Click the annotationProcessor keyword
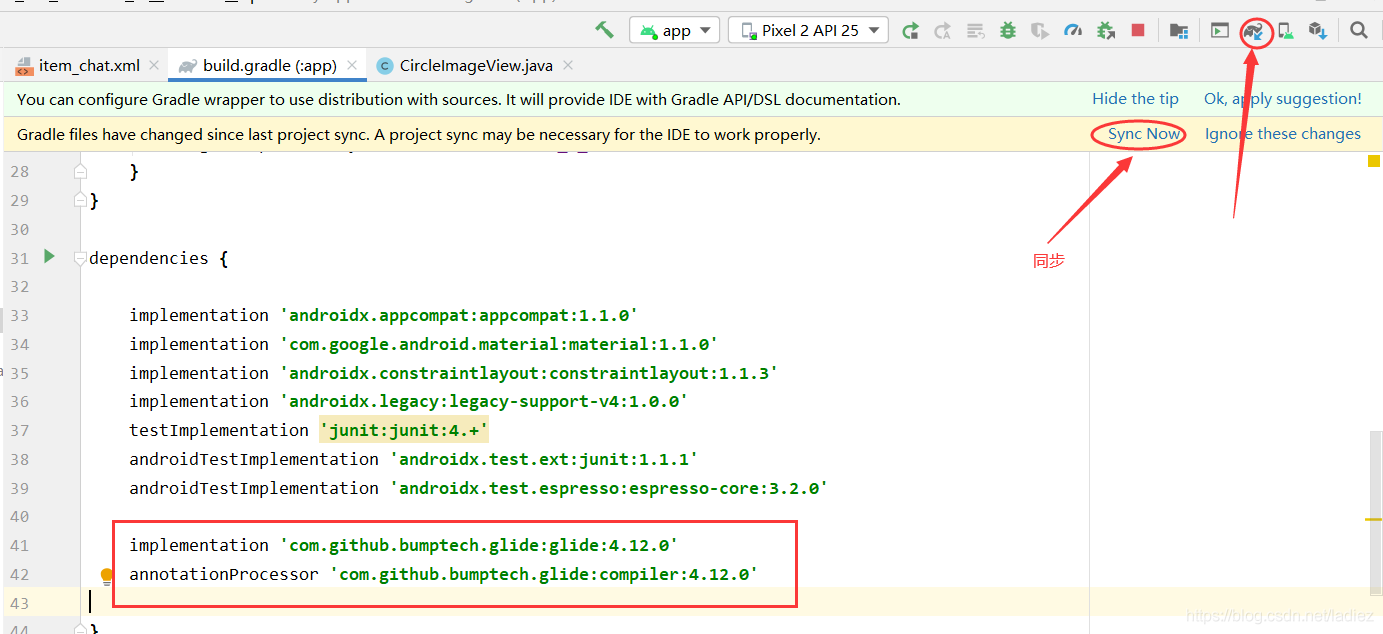Viewport: 1383px width, 634px height. pyautogui.click(x=224, y=574)
